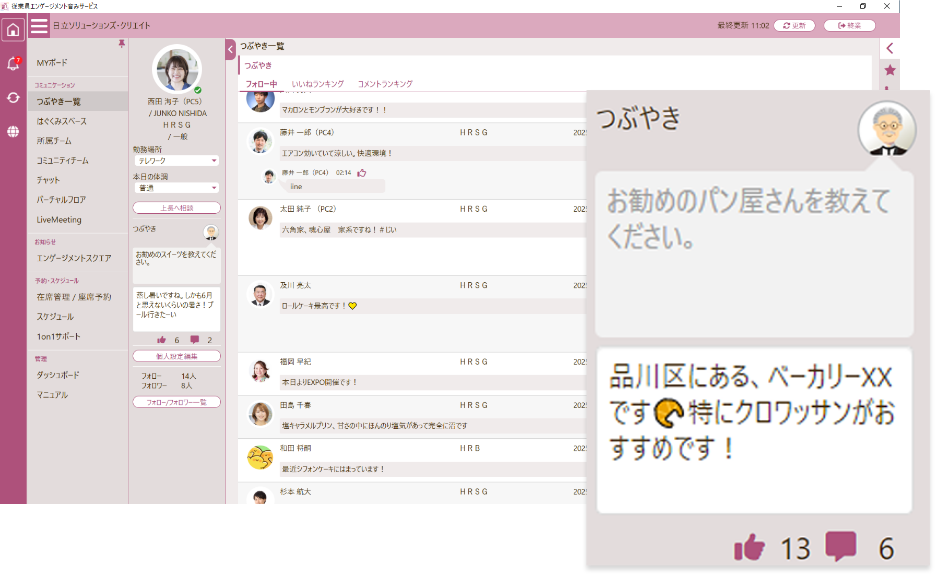This screenshot has width=937, height=577.
Task: Click the large comment bubble icon showing 6
Action: pos(841,546)
